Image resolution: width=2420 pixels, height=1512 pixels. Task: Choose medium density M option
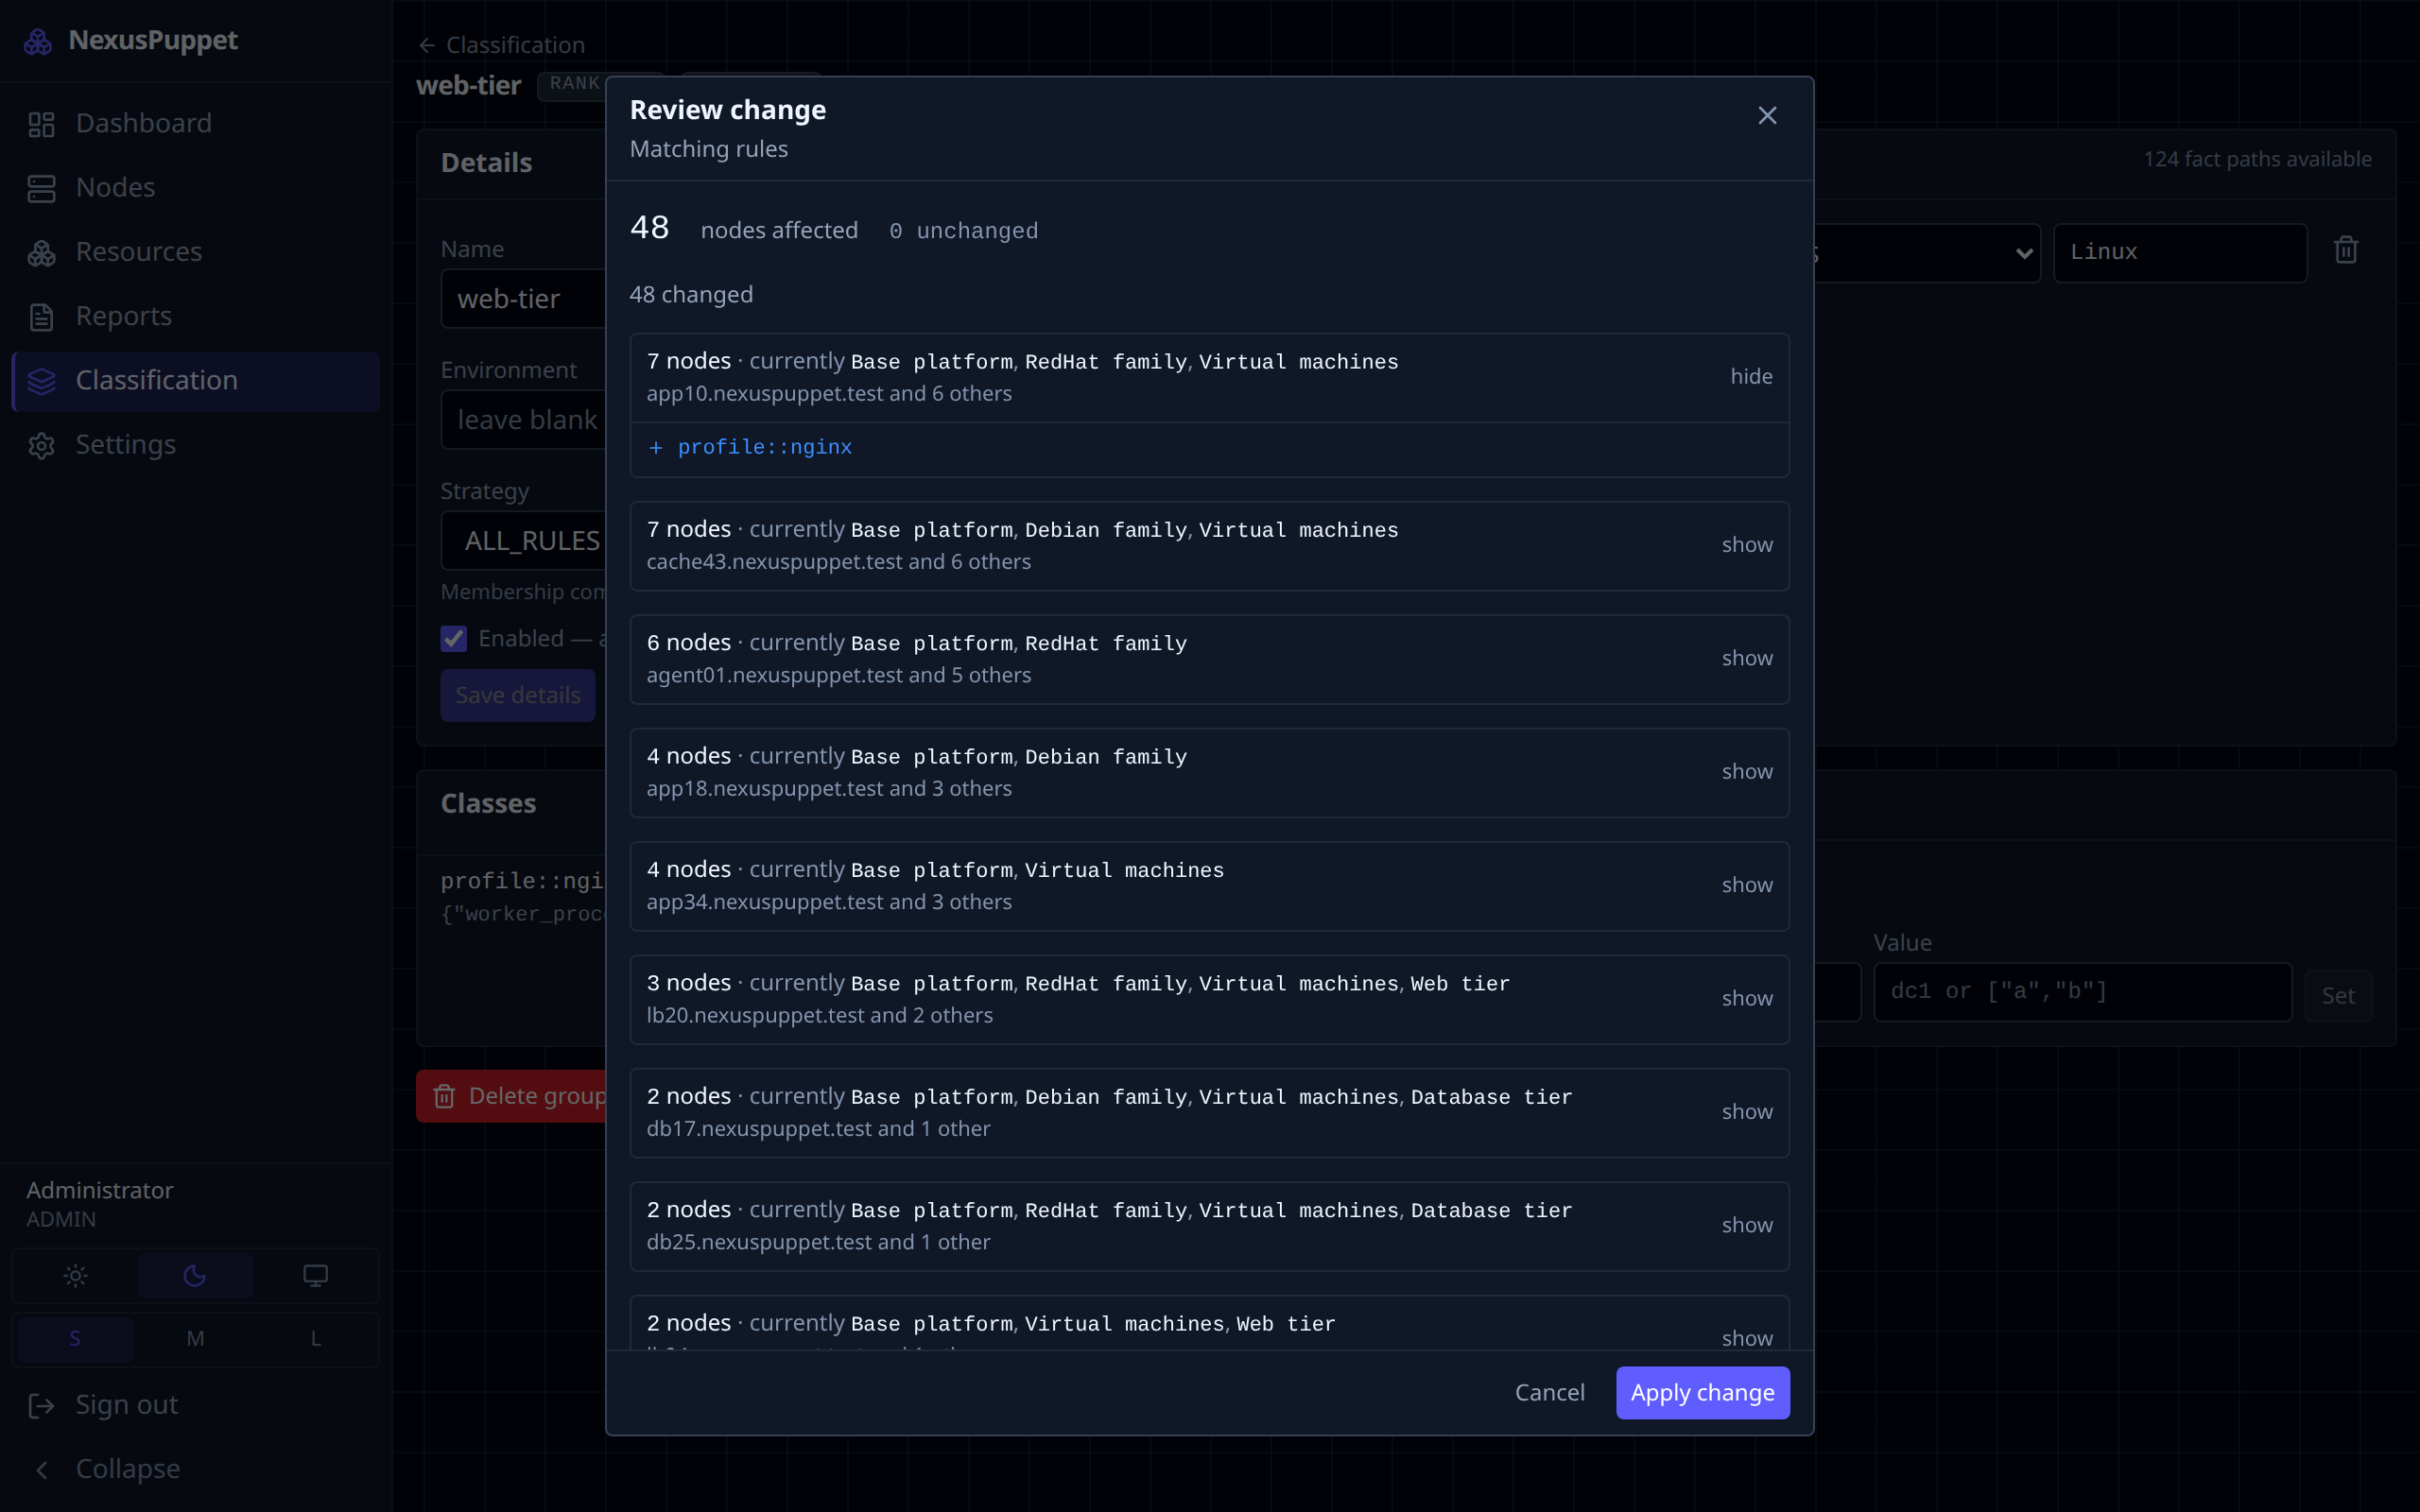click(x=195, y=1338)
